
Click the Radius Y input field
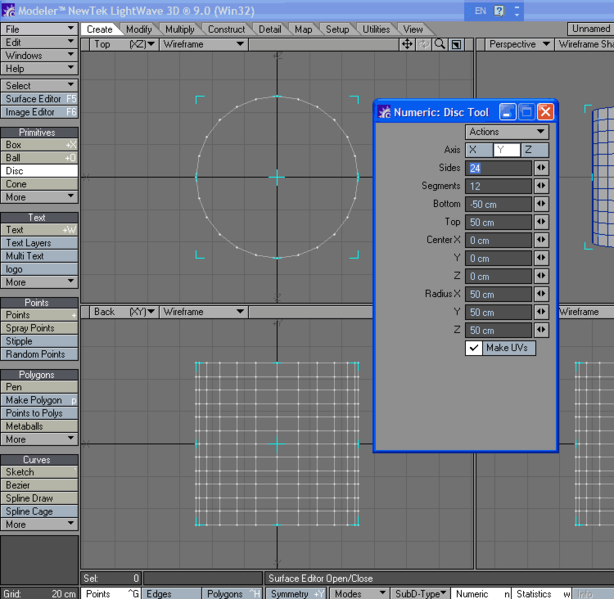pos(498,312)
